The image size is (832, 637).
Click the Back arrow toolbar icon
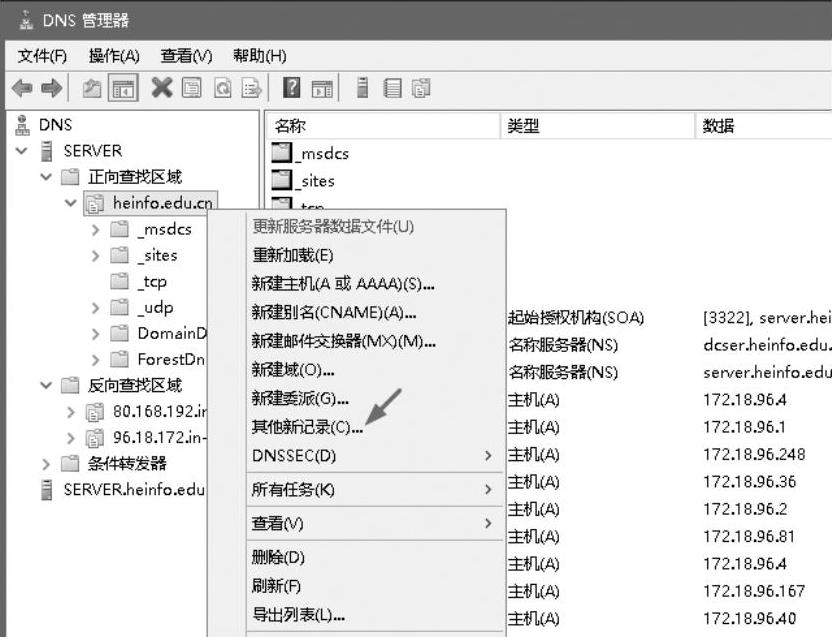[x=22, y=88]
